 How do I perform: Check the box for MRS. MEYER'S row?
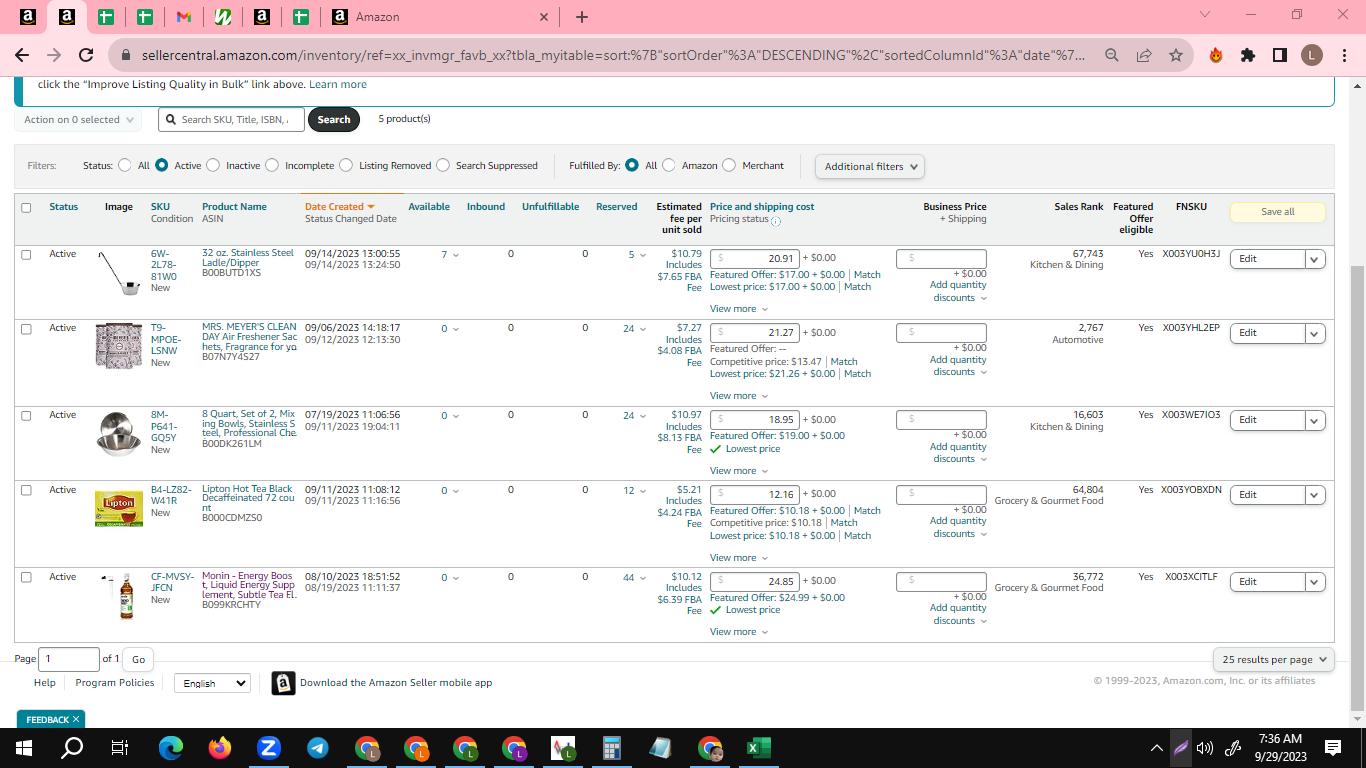click(x=26, y=328)
